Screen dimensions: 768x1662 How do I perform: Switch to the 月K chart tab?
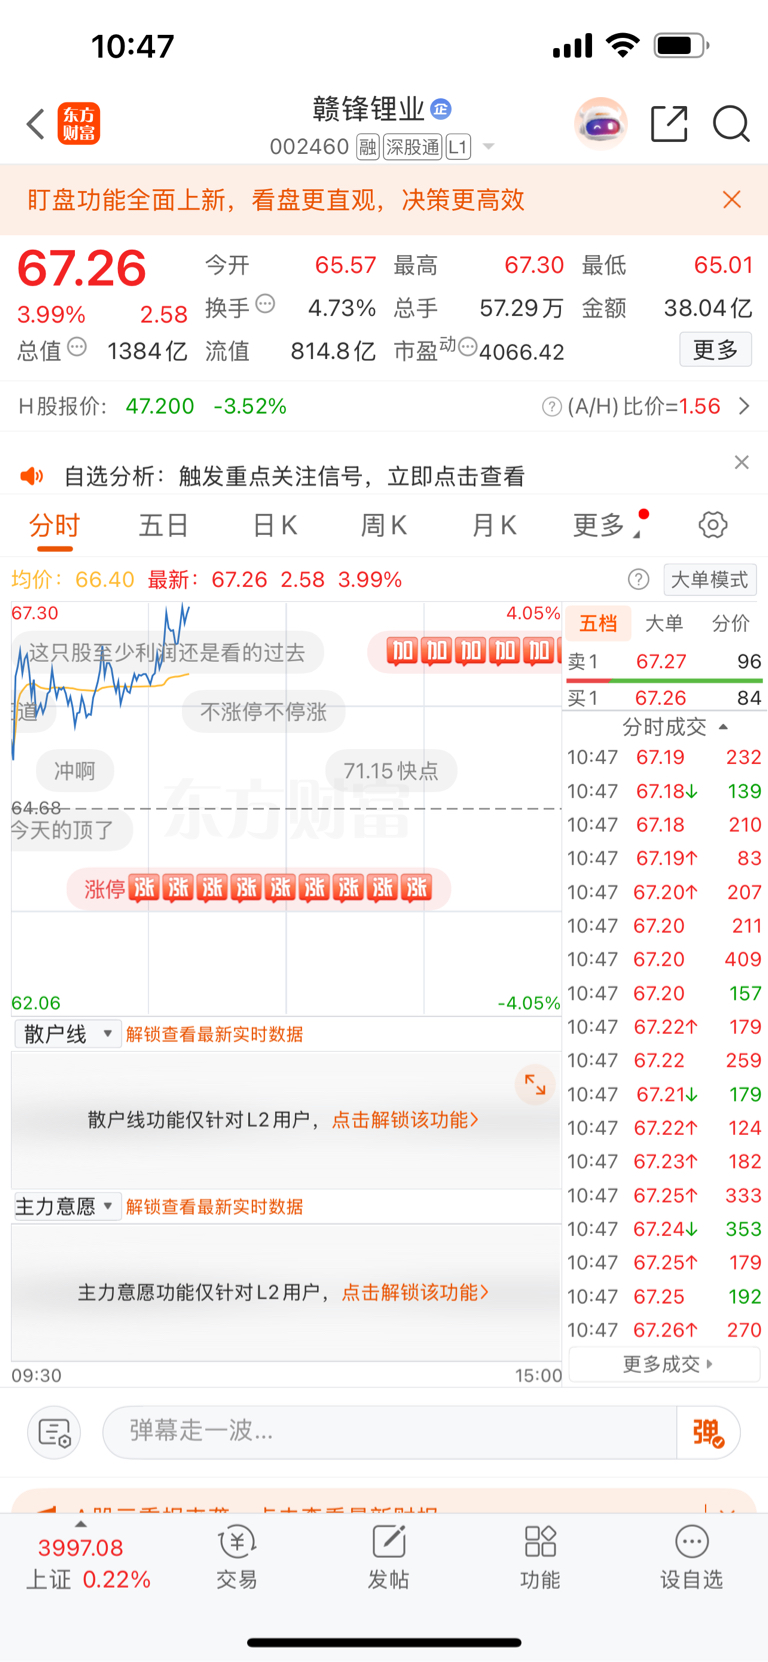pyautogui.click(x=494, y=525)
